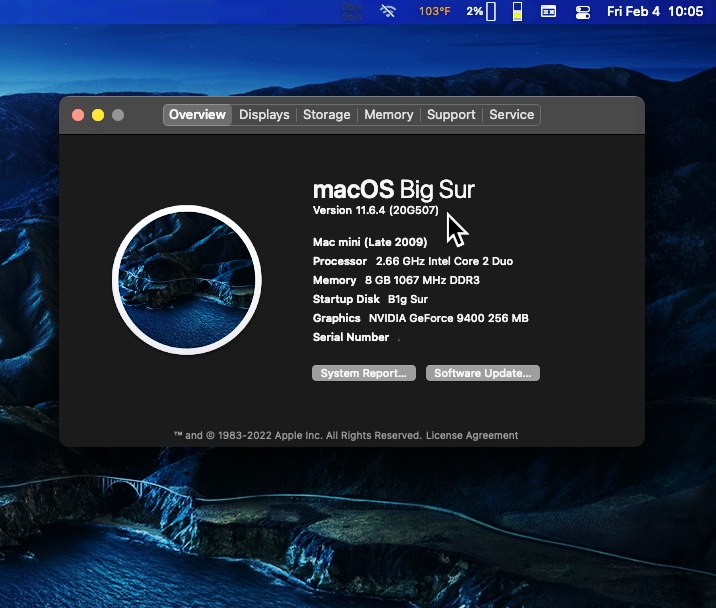Click the macOS Big Sur title
Screen dimensions: 716x608
click(x=394, y=189)
